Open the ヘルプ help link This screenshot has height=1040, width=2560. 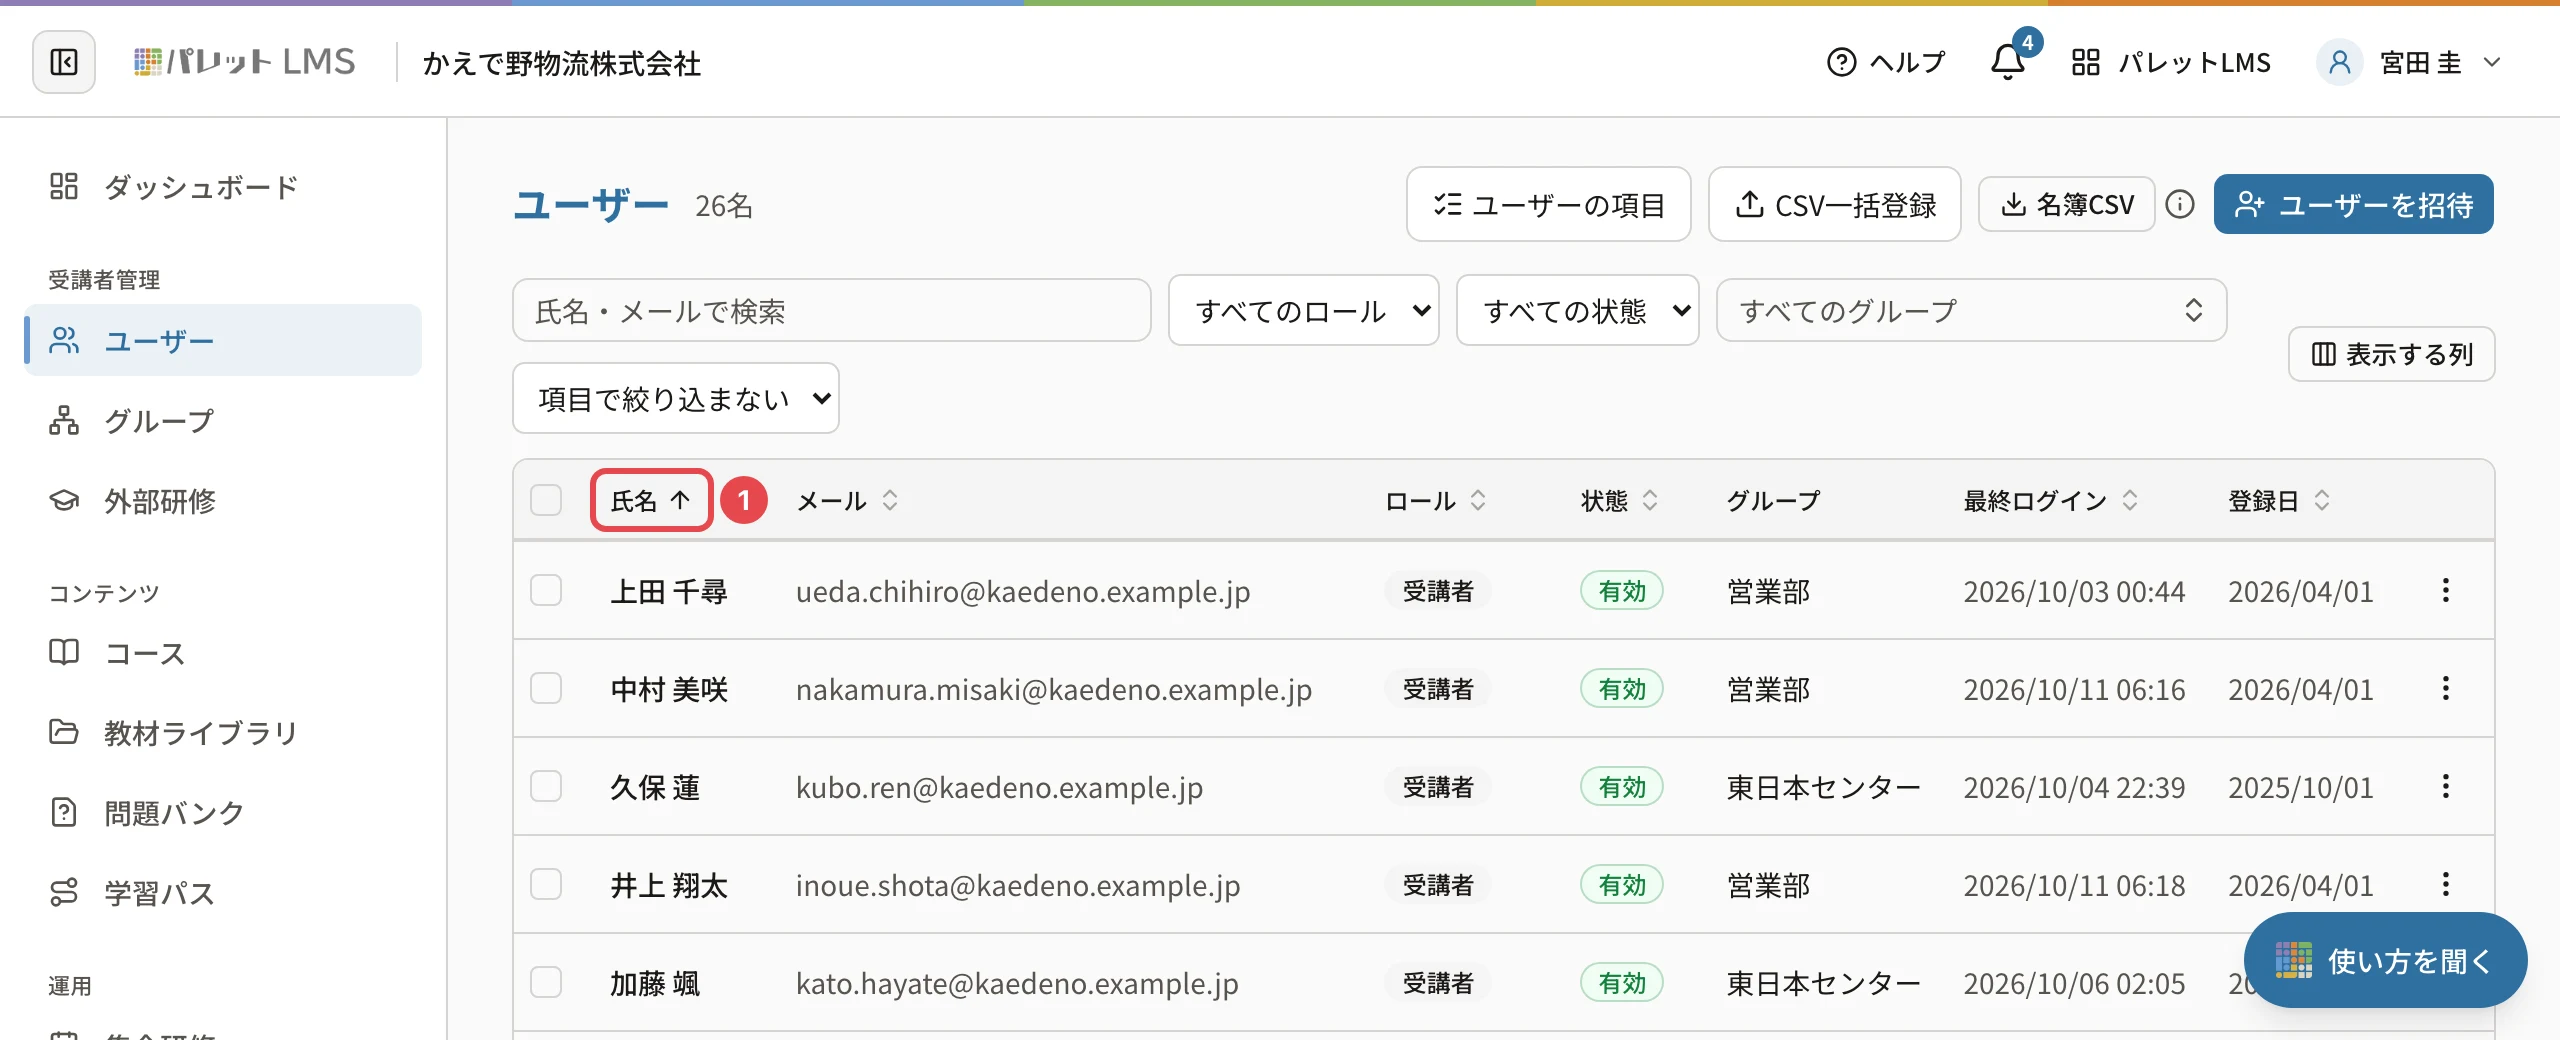point(1886,62)
